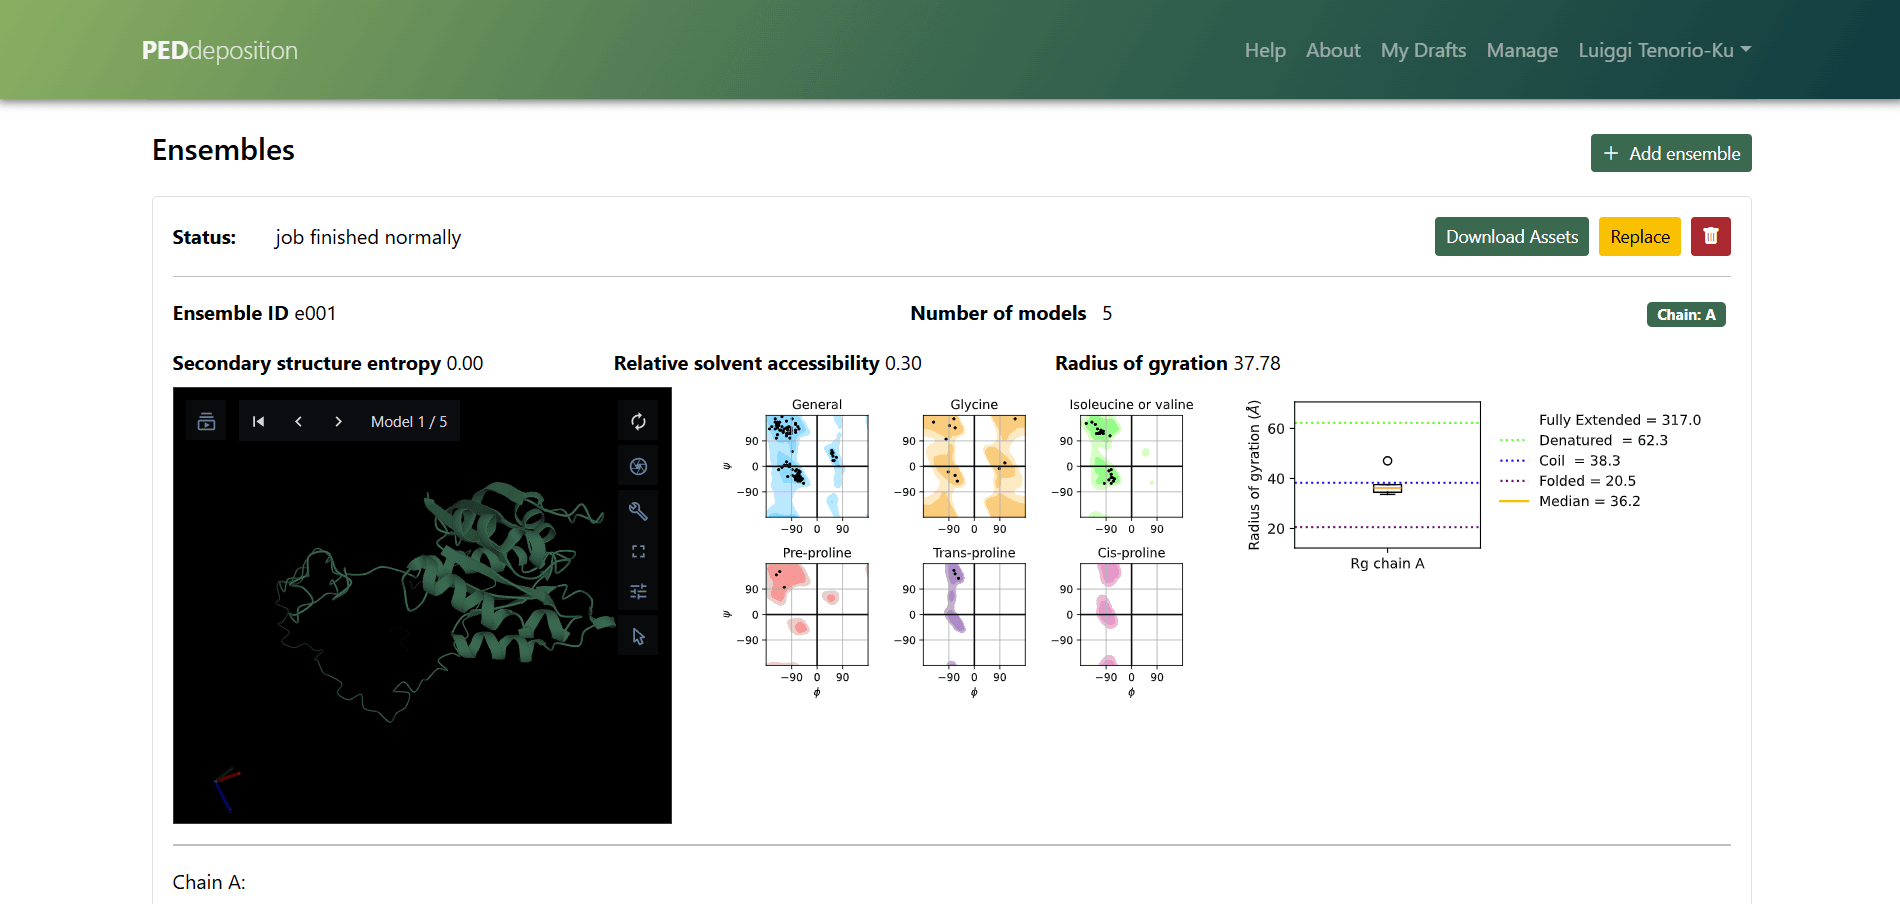The height and width of the screenshot is (904, 1900).
Task: Play the model animation in the 3D viewer
Action: coord(206,421)
